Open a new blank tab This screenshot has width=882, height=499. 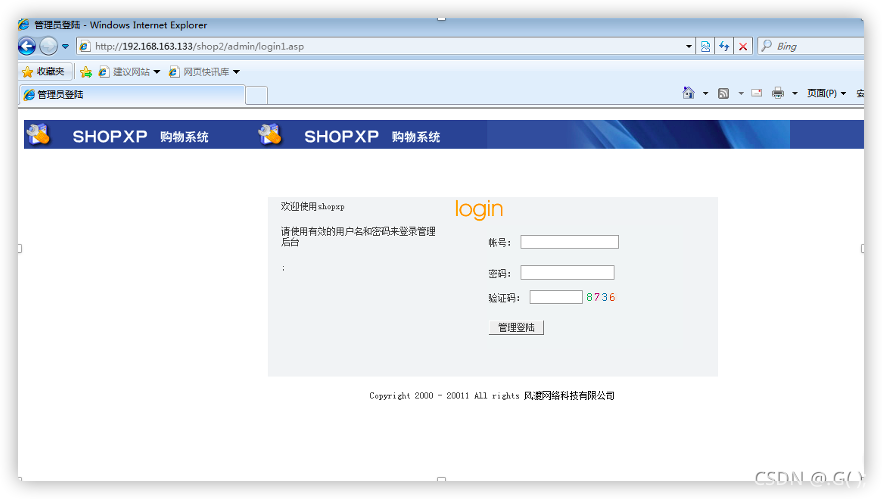[x=256, y=95]
